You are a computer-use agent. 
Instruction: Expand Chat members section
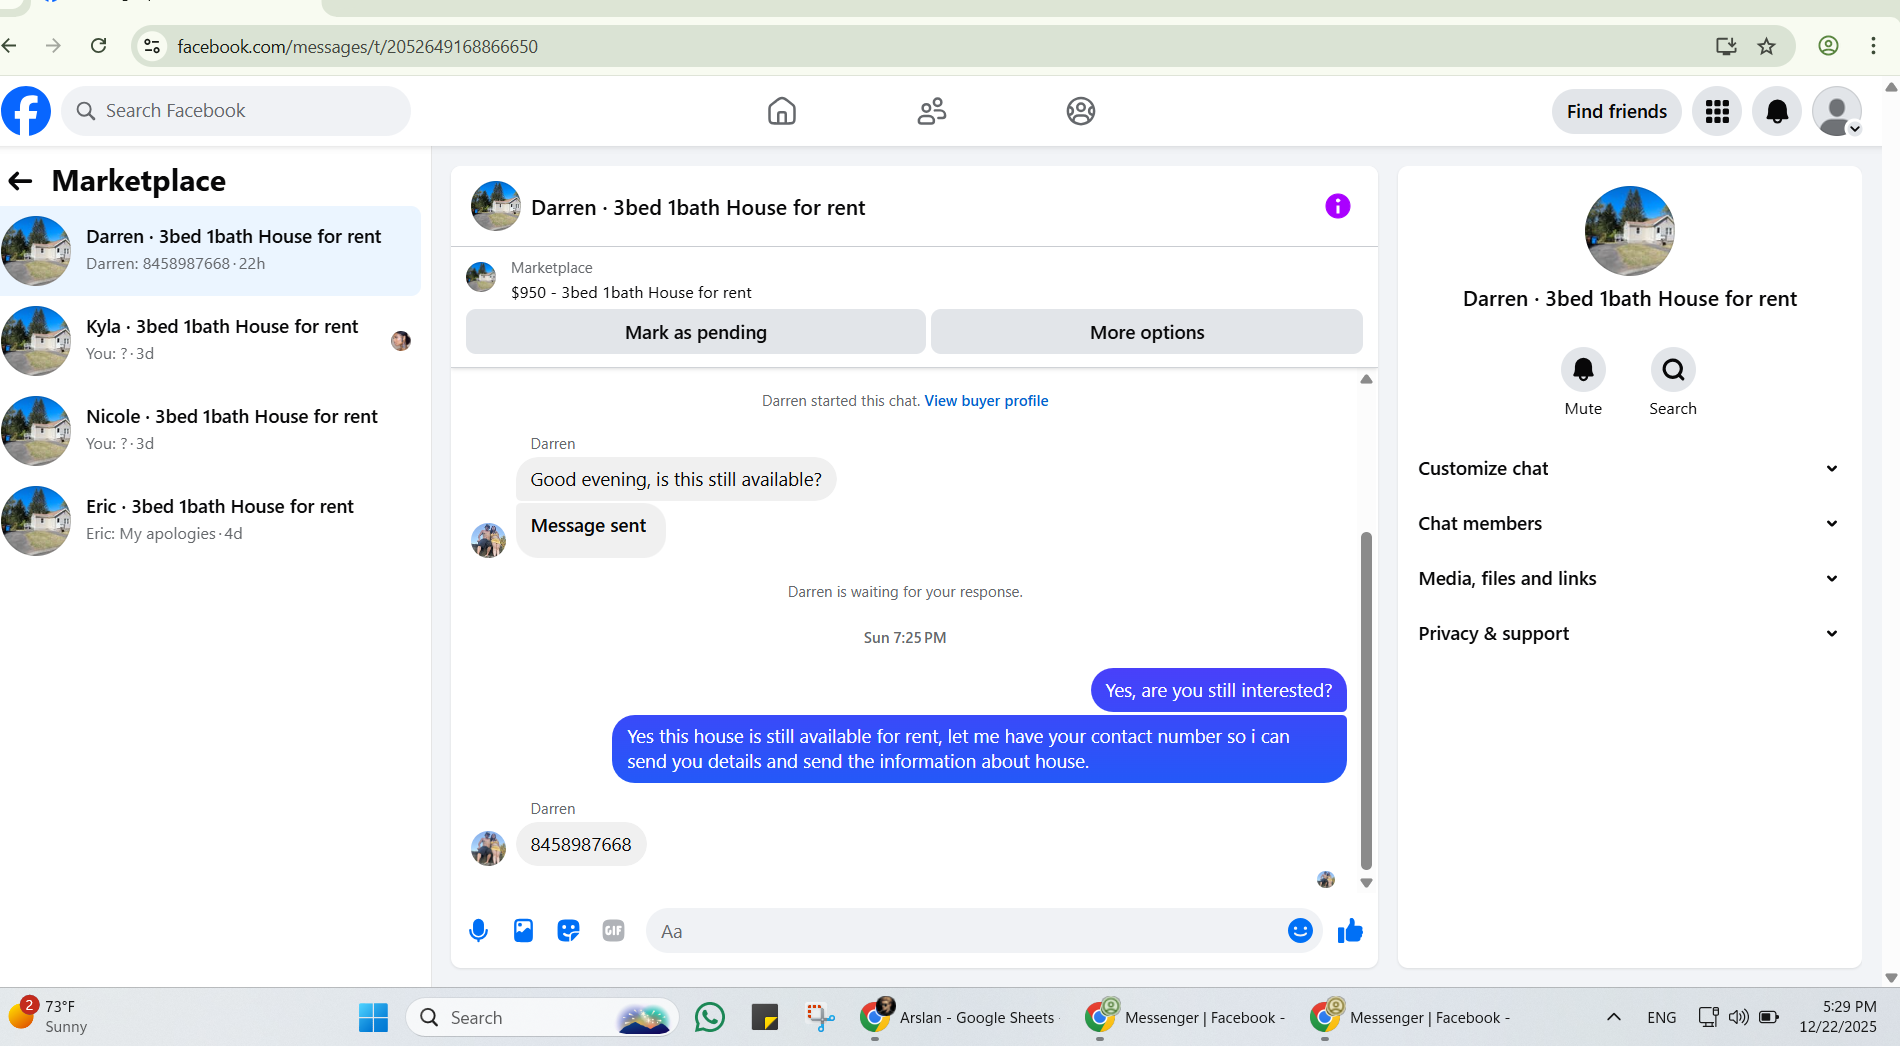point(1629,524)
